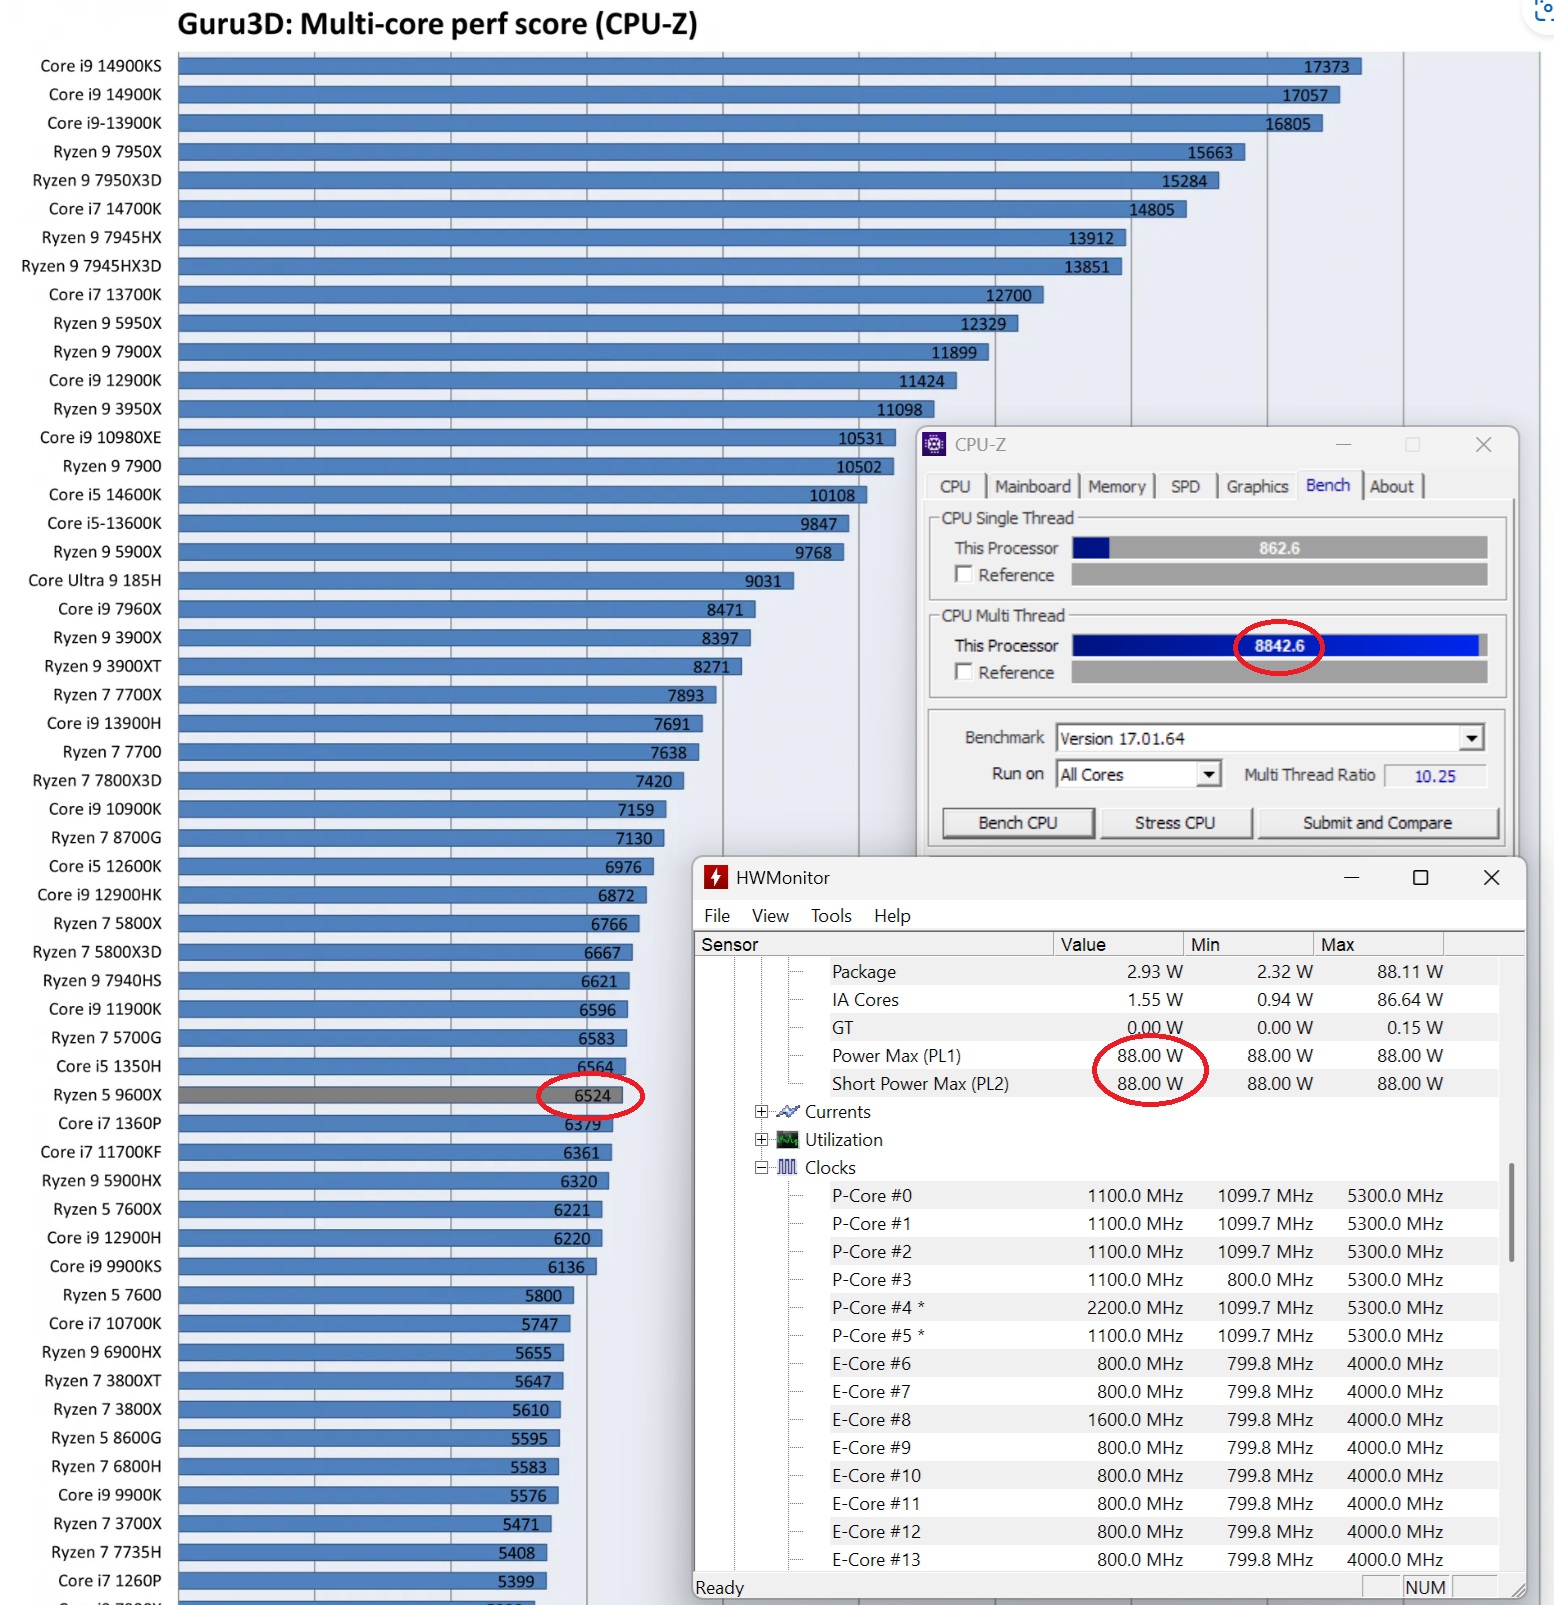Open HWMonitor Help menu
This screenshot has height=1605, width=1554.
tap(892, 915)
